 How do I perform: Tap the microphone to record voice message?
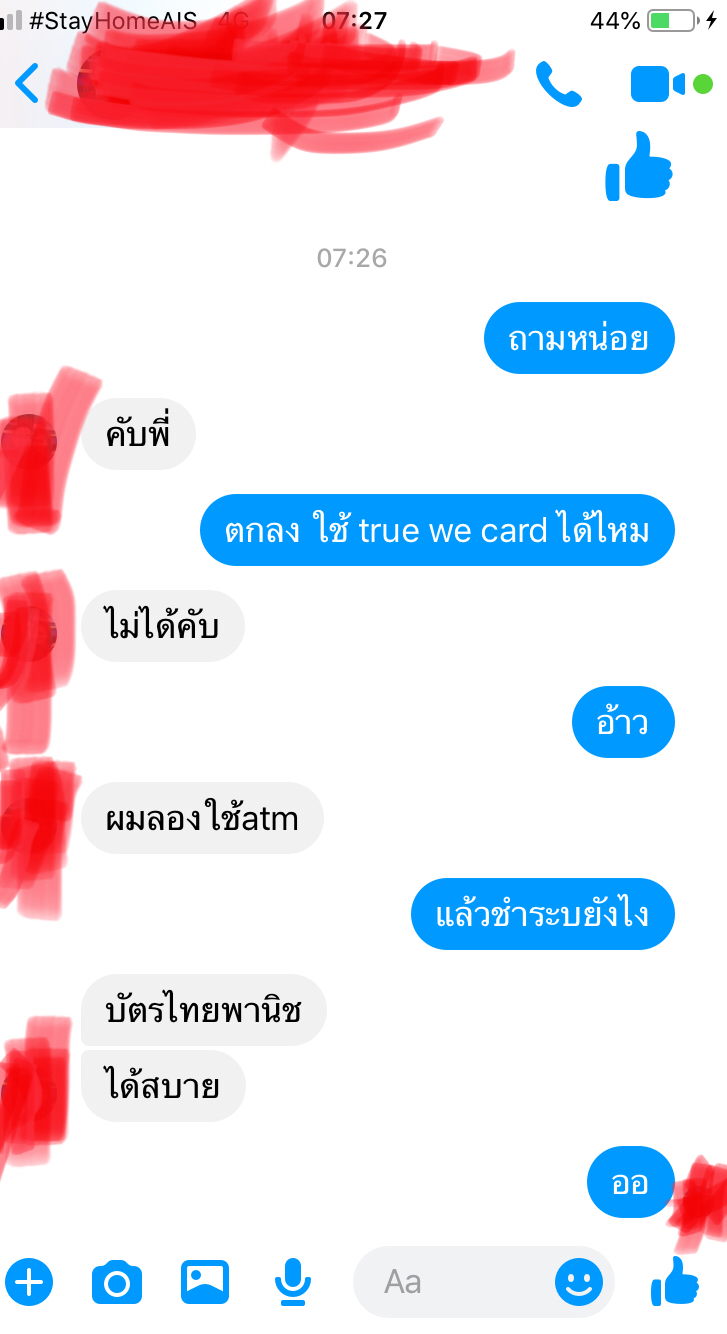point(293,1282)
